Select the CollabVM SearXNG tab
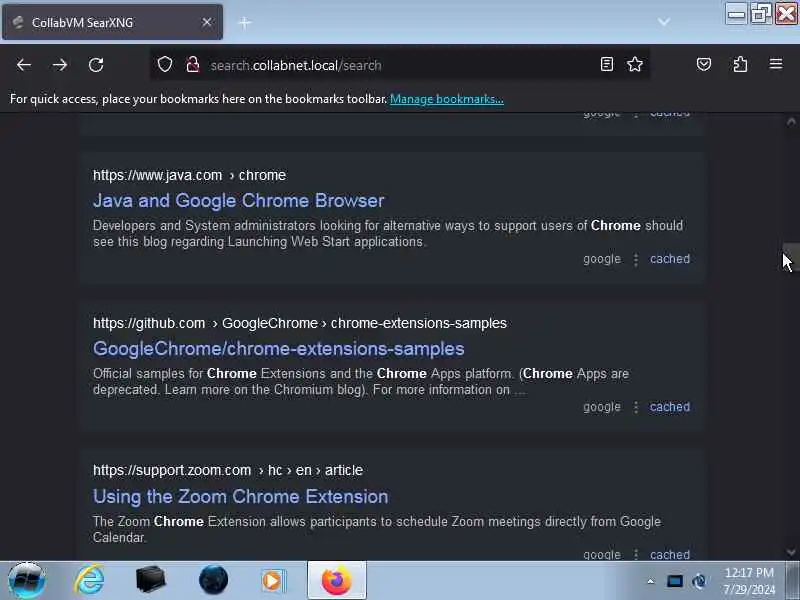 coord(112,22)
